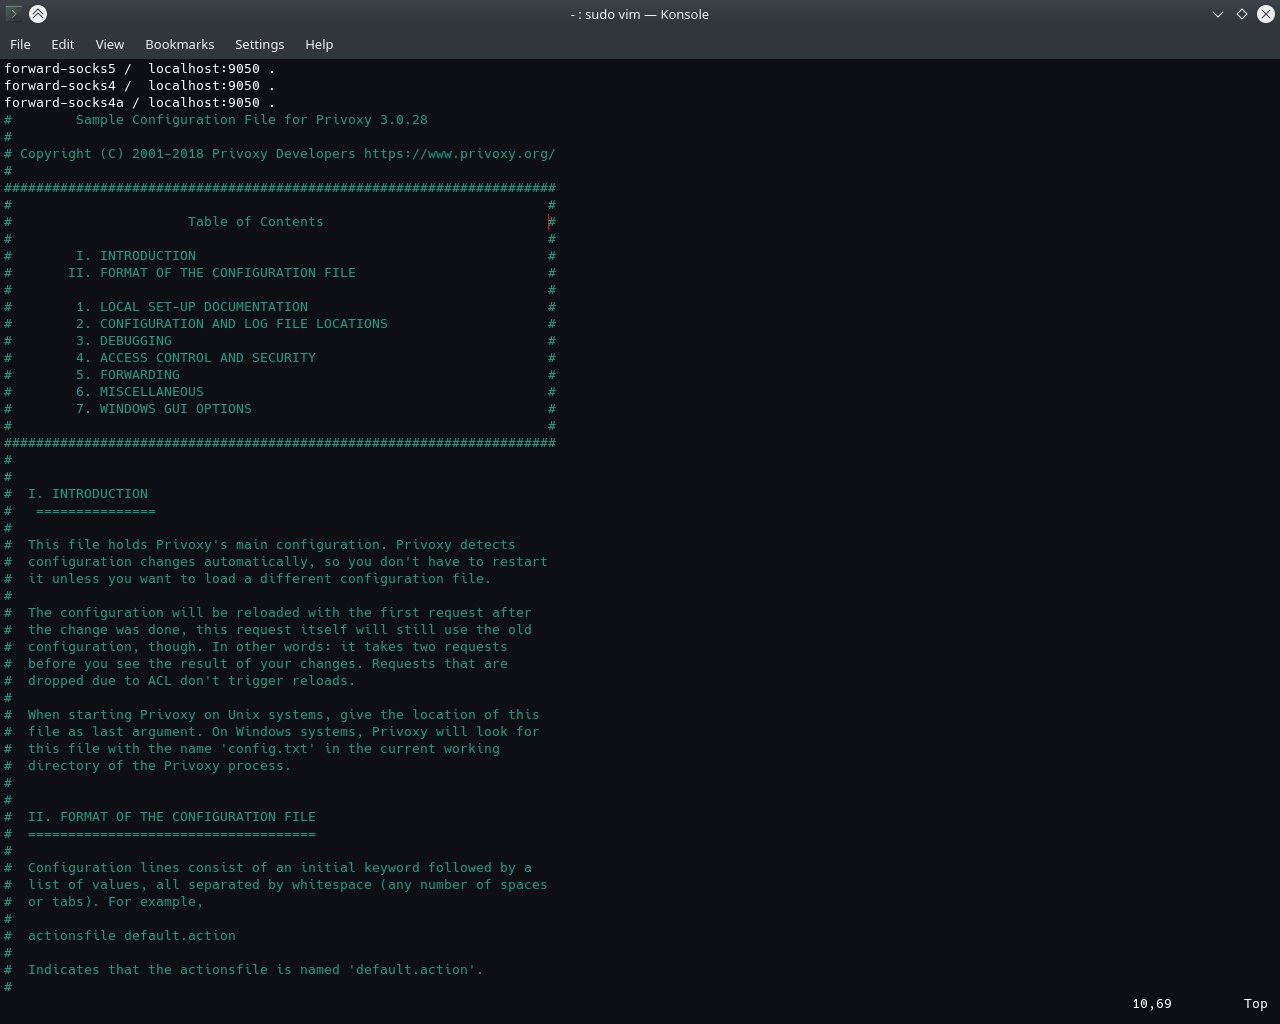Open the File menu

tap(20, 44)
